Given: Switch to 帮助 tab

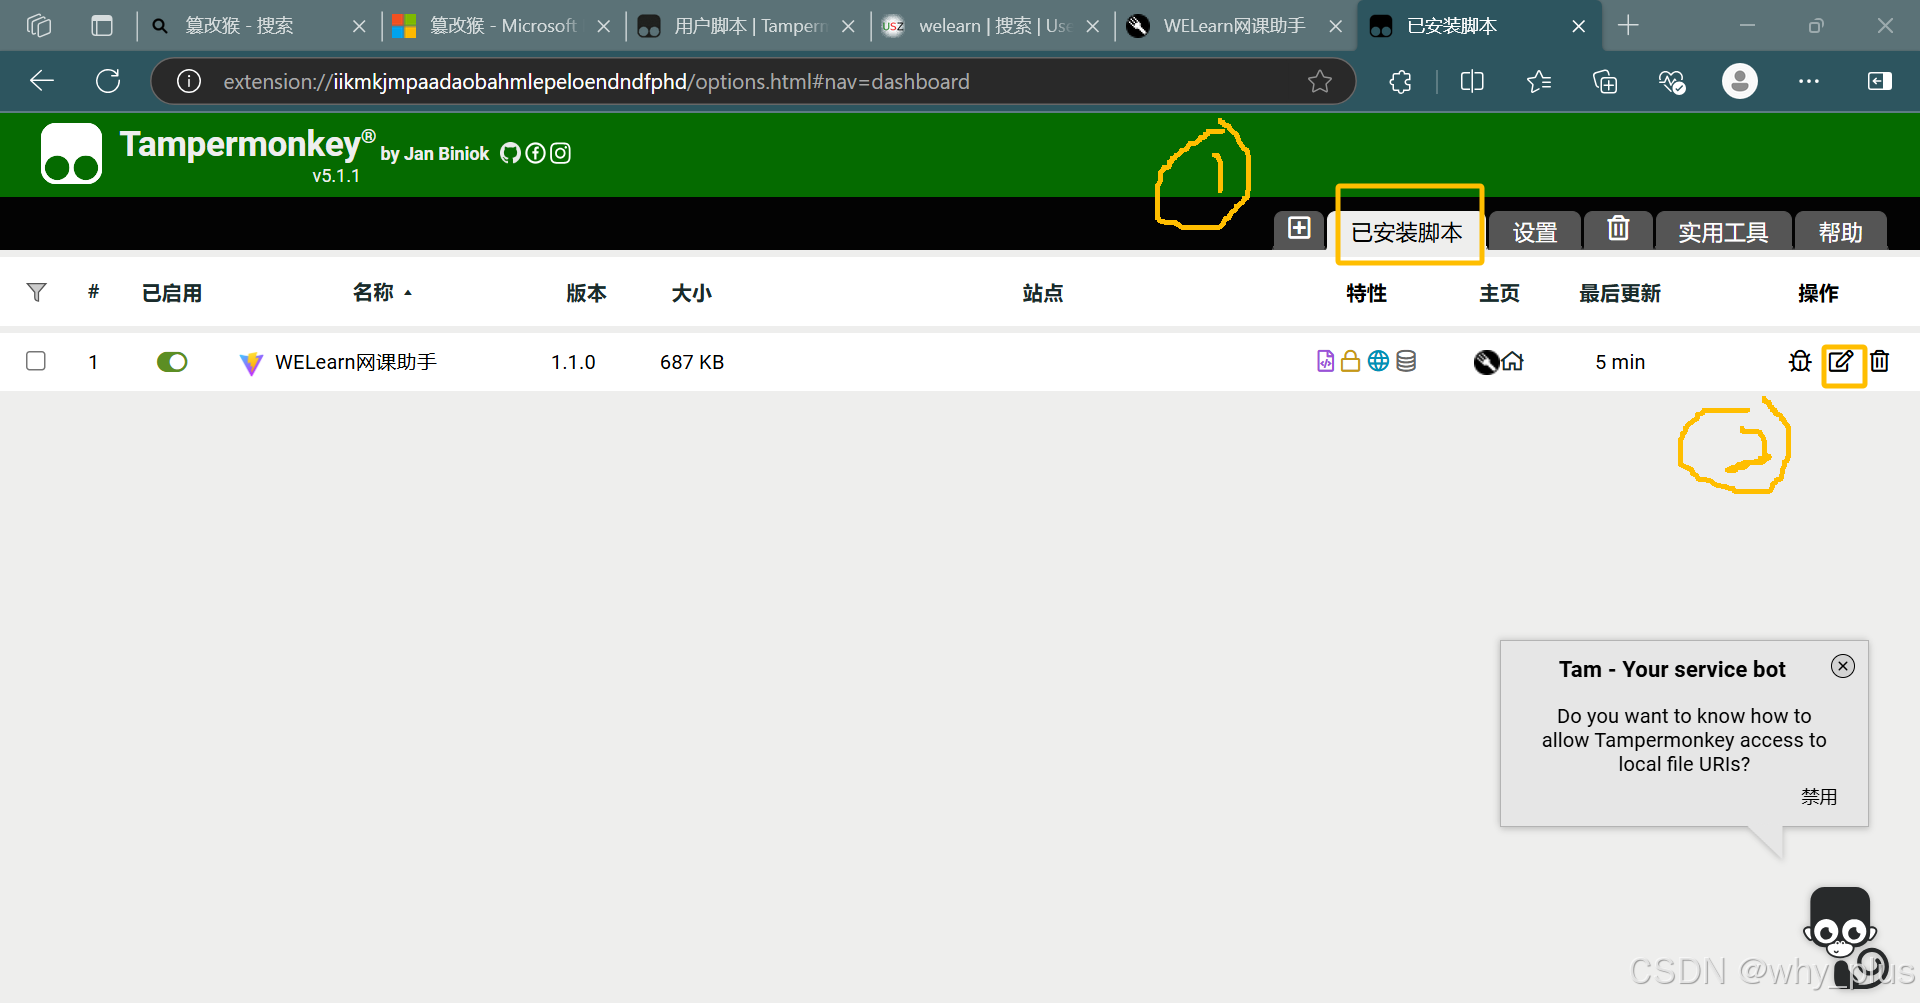Looking at the screenshot, I should (1840, 232).
